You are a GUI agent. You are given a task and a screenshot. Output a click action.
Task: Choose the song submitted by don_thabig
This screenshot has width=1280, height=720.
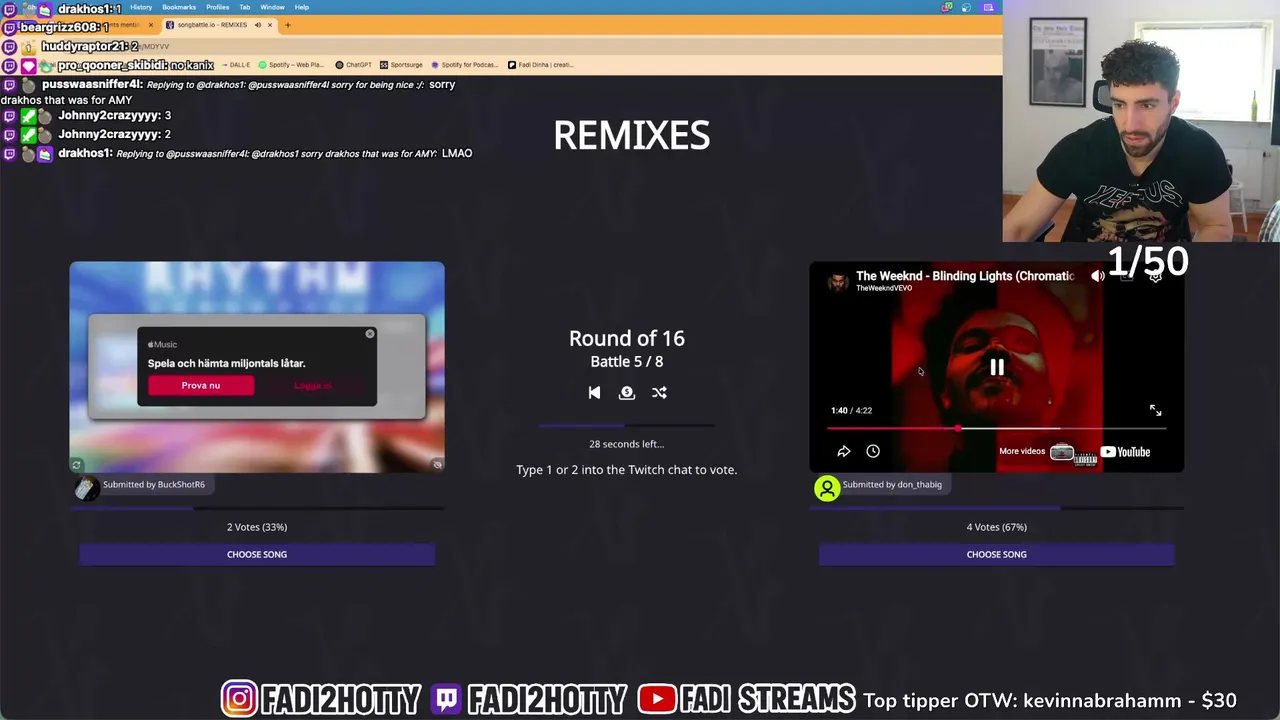coord(997,554)
